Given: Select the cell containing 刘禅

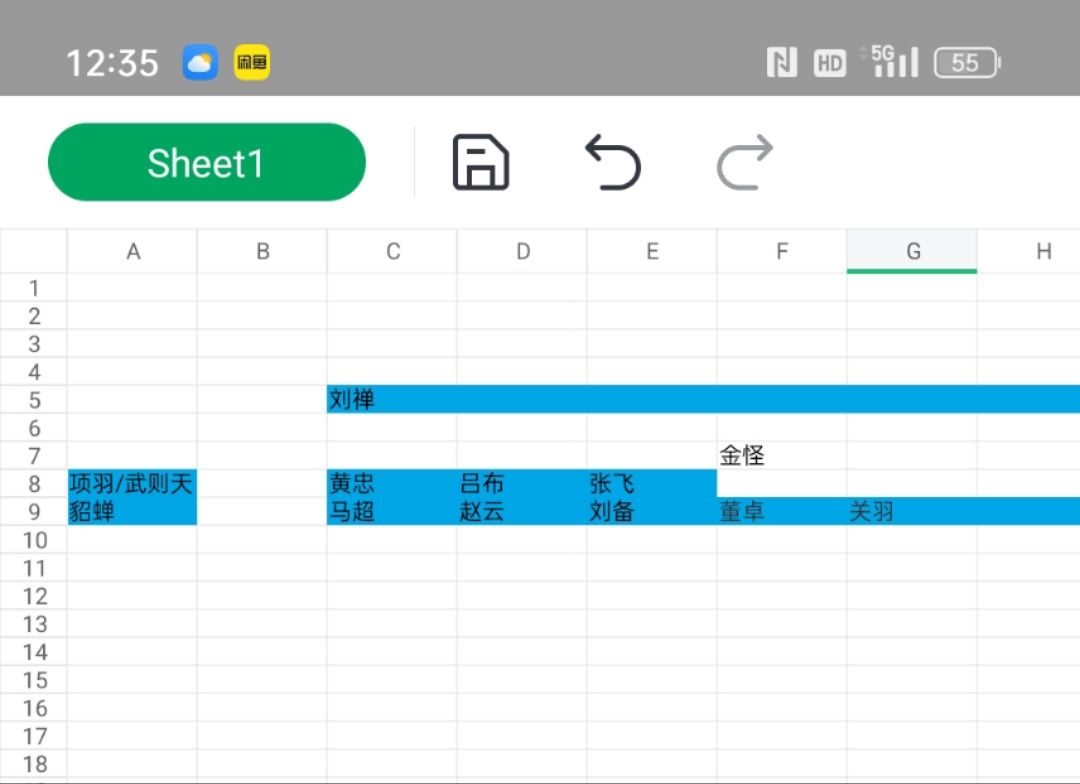Looking at the screenshot, I should (391, 400).
